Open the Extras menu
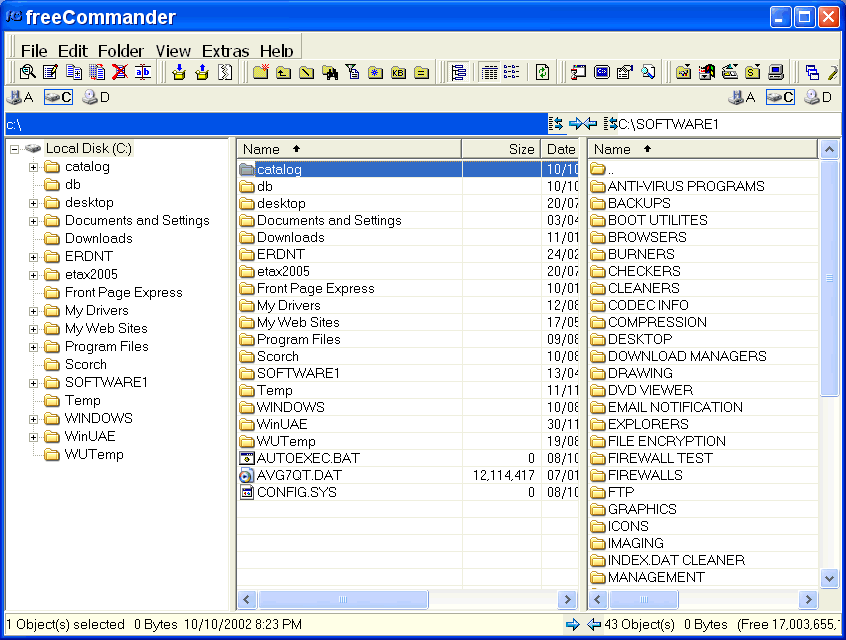The width and height of the screenshot is (846, 640). 225,51
